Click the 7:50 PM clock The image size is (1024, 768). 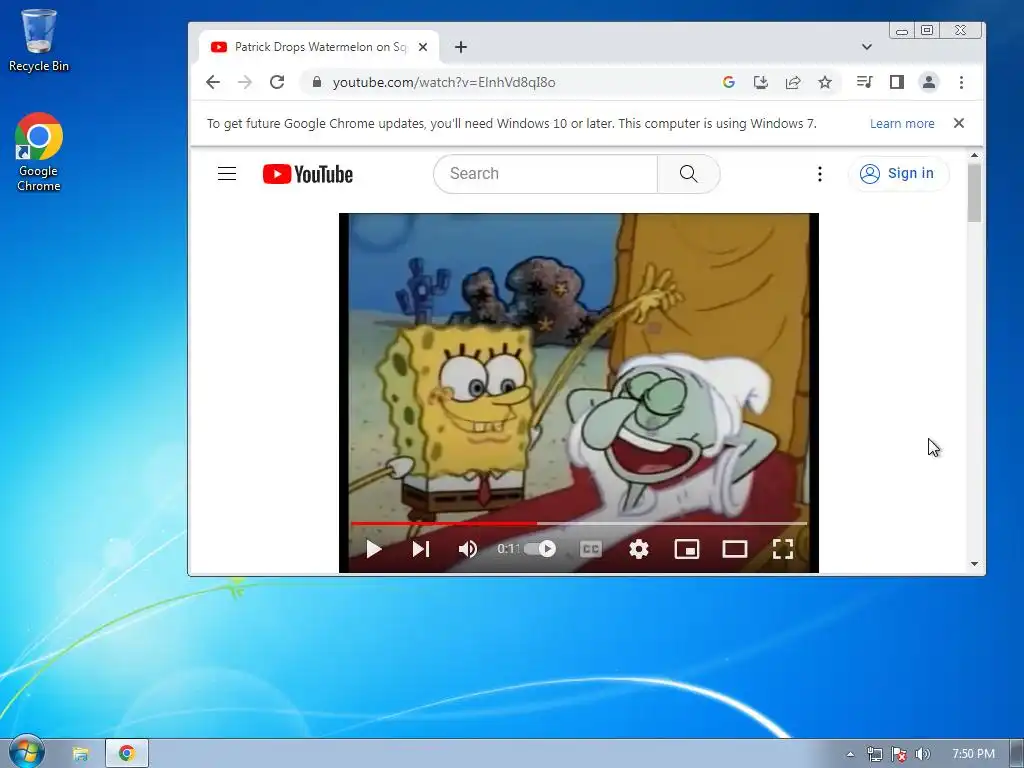(x=973, y=754)
